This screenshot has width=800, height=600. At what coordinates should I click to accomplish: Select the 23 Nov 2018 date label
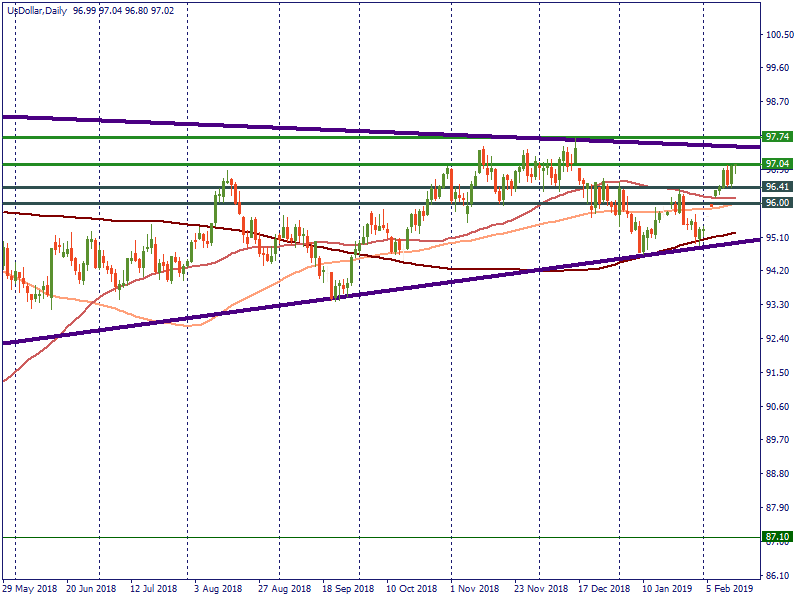pos(541,590)
